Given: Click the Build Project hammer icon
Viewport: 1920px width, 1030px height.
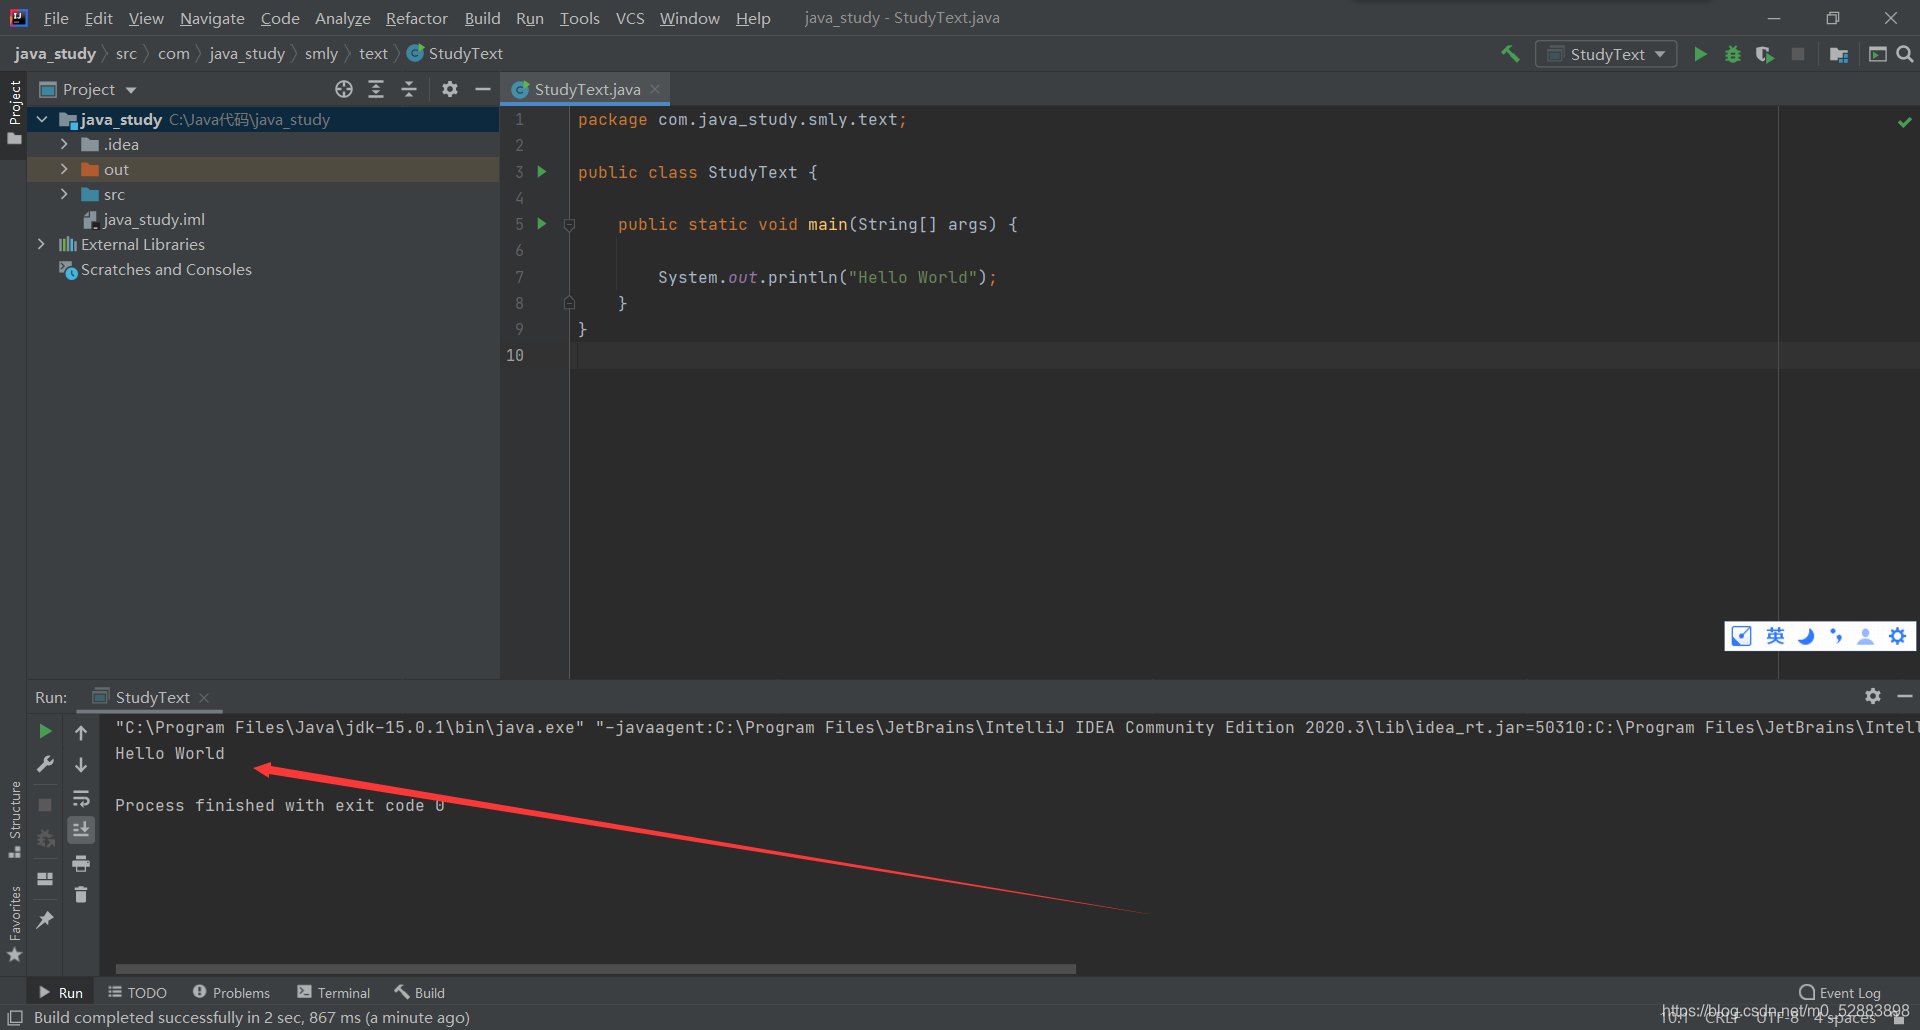Looking at the screenshot, I should point(1510,54).
